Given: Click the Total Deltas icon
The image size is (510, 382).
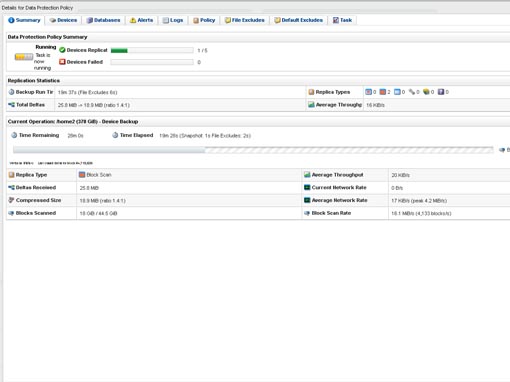Looking at the screenshot, I should pyautogui.click(x=11, y=105).
